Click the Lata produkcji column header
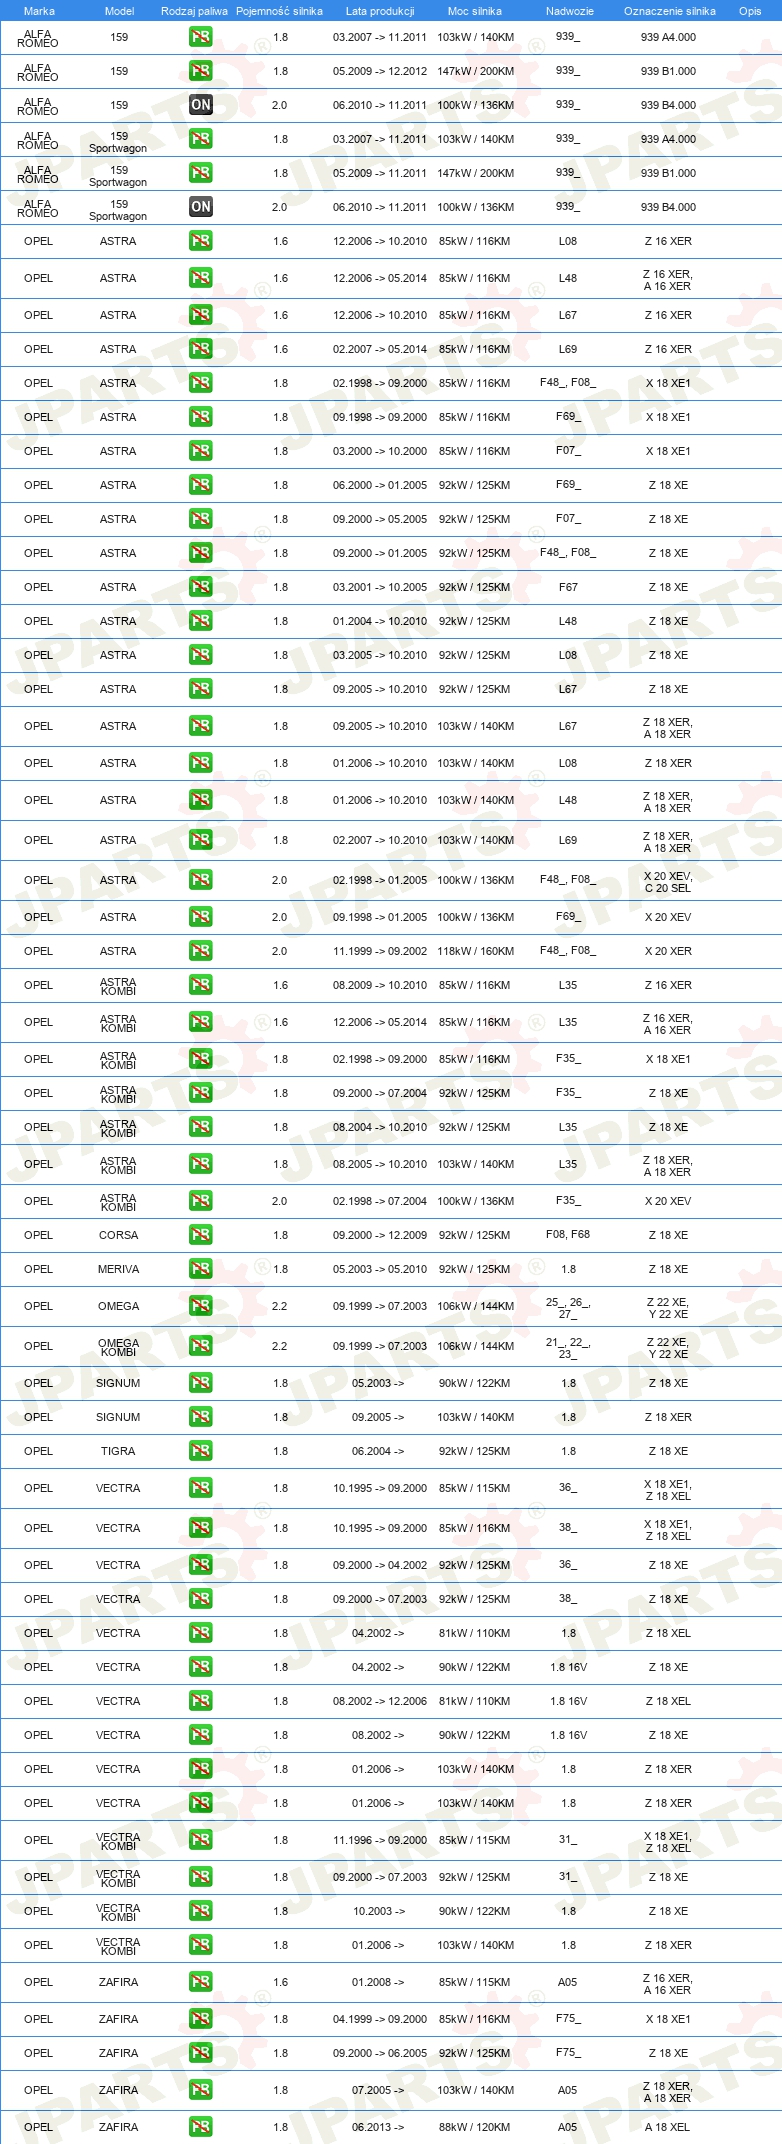Screen dimensions: 782x2144 point(380,11)
